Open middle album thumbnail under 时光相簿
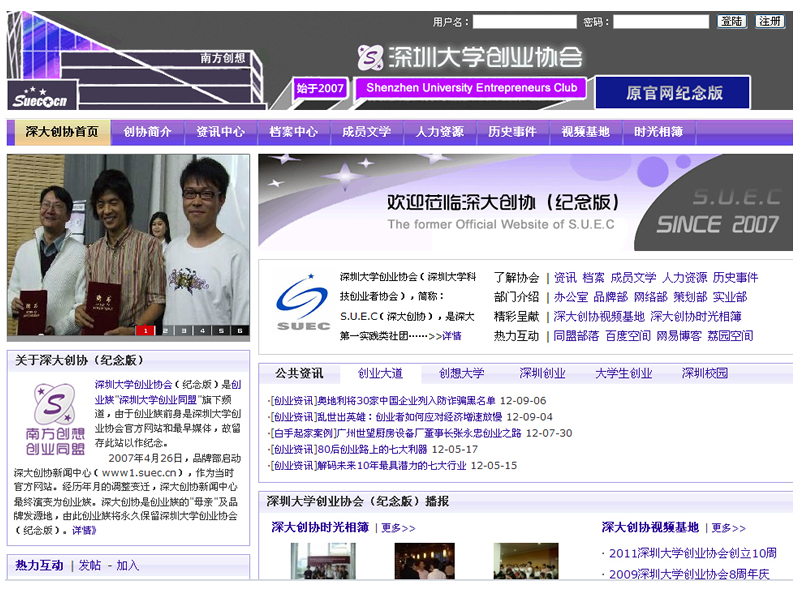 point(424,561)
